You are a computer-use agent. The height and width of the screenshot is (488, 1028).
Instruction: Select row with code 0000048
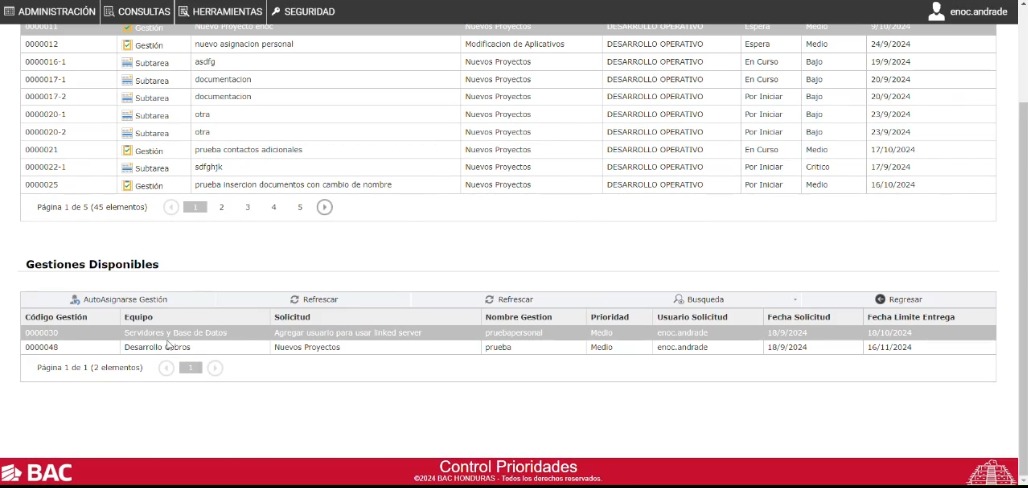click(x=508, y=347)
